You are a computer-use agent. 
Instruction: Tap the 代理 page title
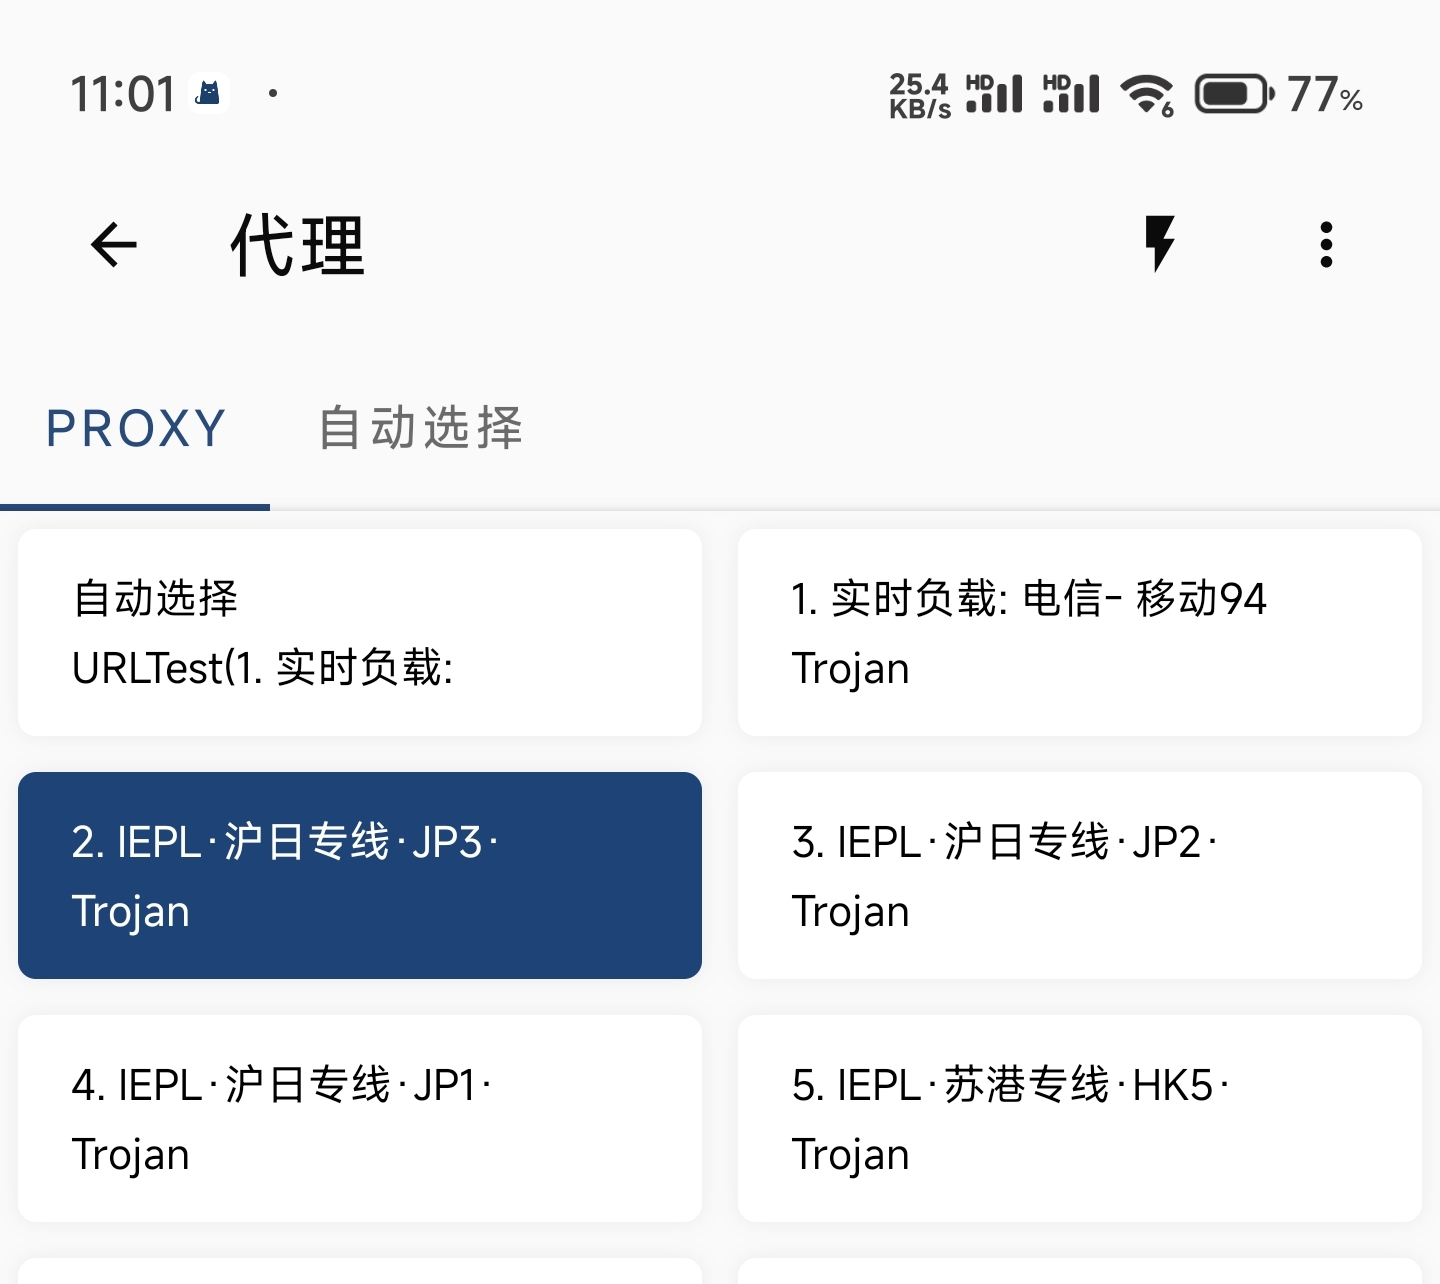(298, 245)
